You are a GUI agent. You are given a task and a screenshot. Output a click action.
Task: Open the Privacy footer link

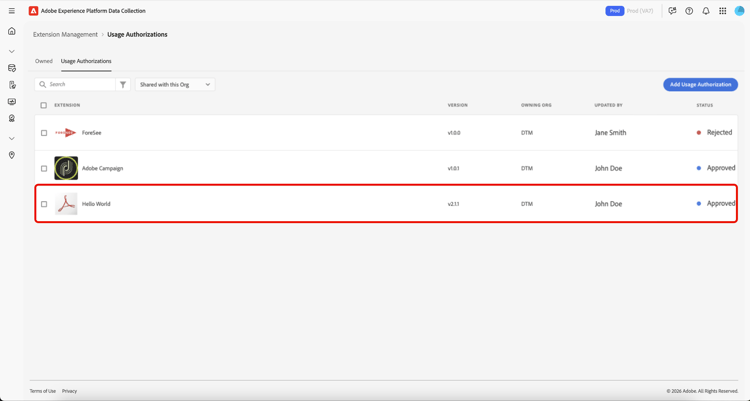pos(69,391)
